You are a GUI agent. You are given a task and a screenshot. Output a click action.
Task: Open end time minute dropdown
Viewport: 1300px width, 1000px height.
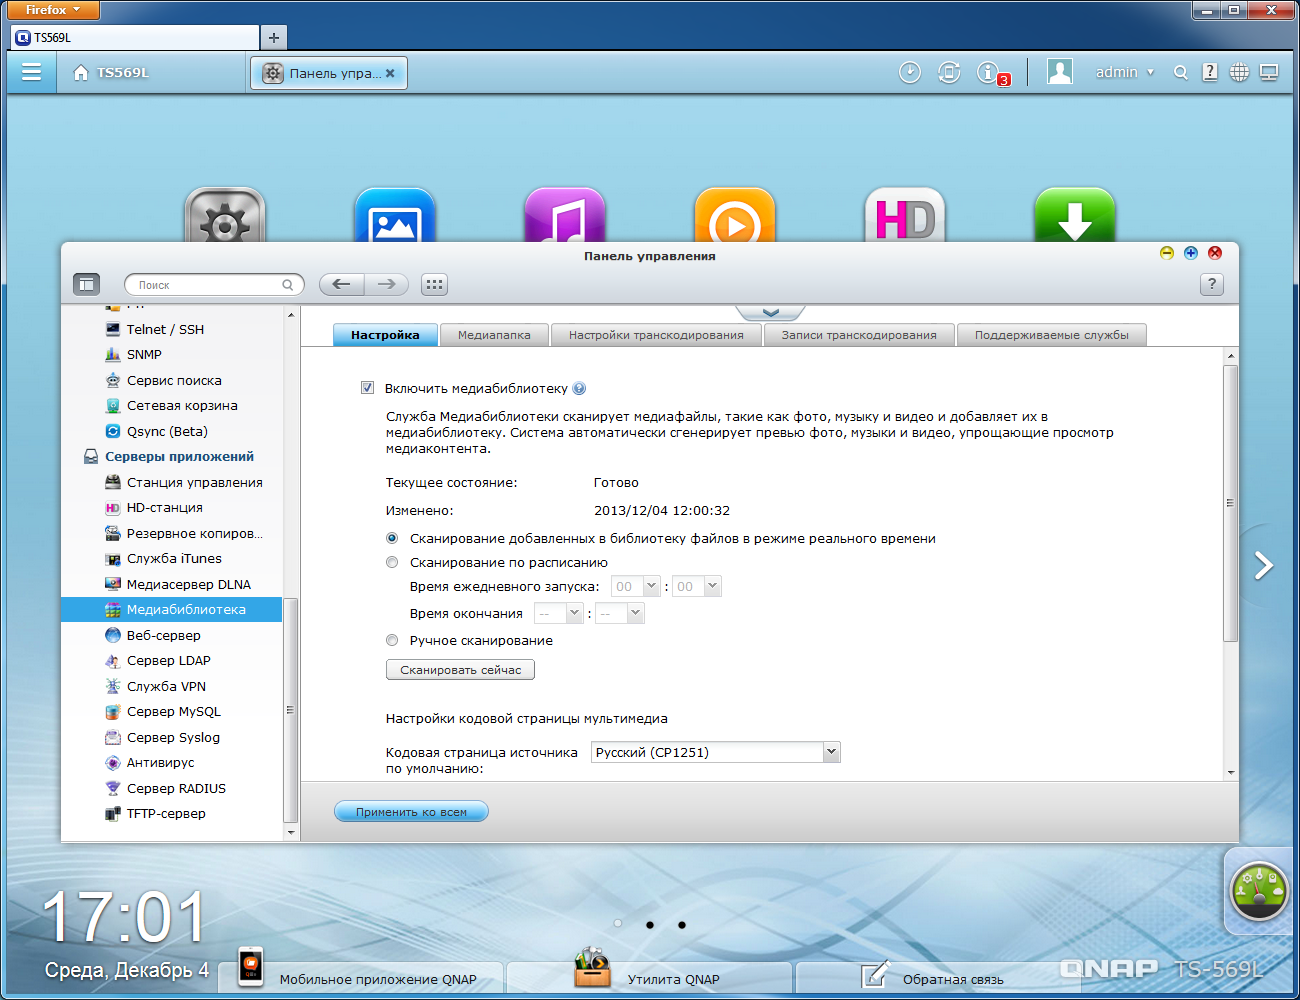tap(620, 613)
